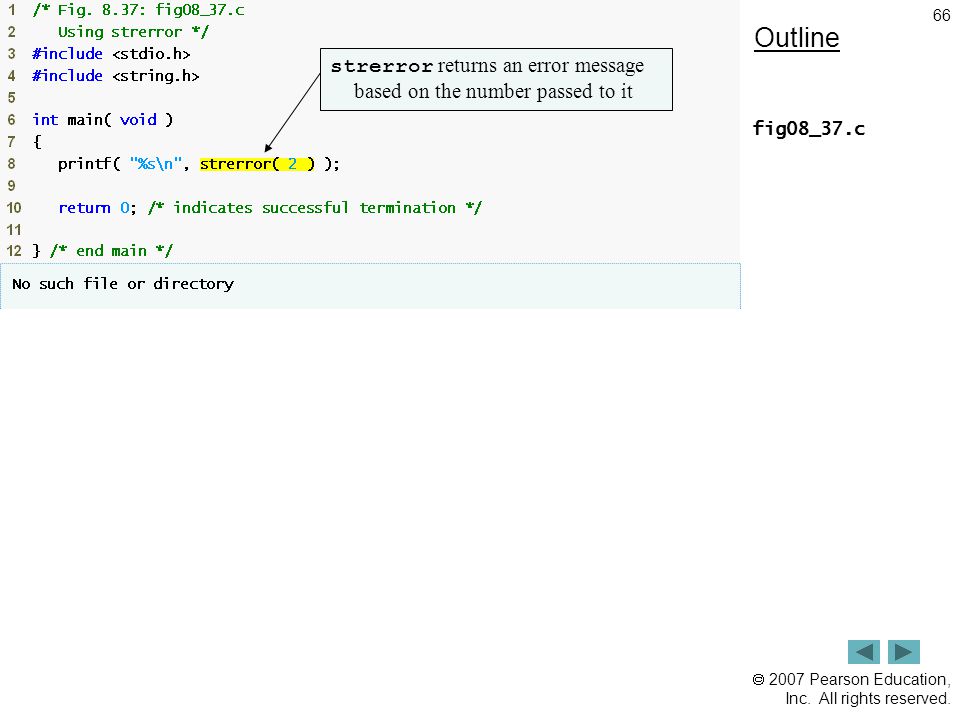This screenshot has width=960, height=720.
Task: Click the strerror callout text box
Action: [496, 80]
